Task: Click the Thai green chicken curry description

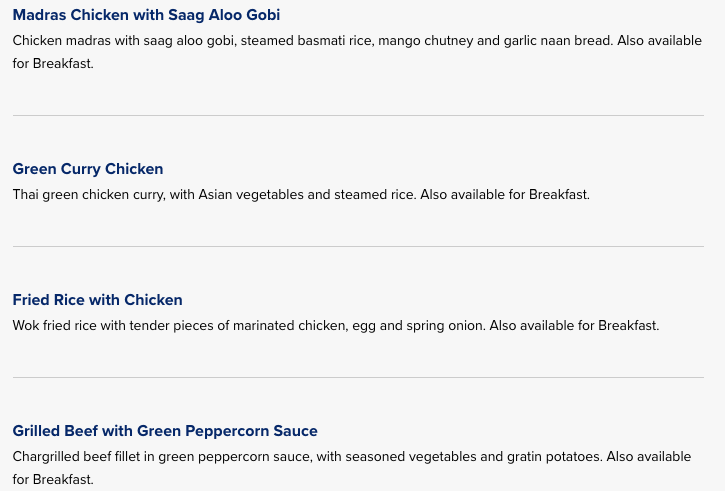Action: (301, 194)
